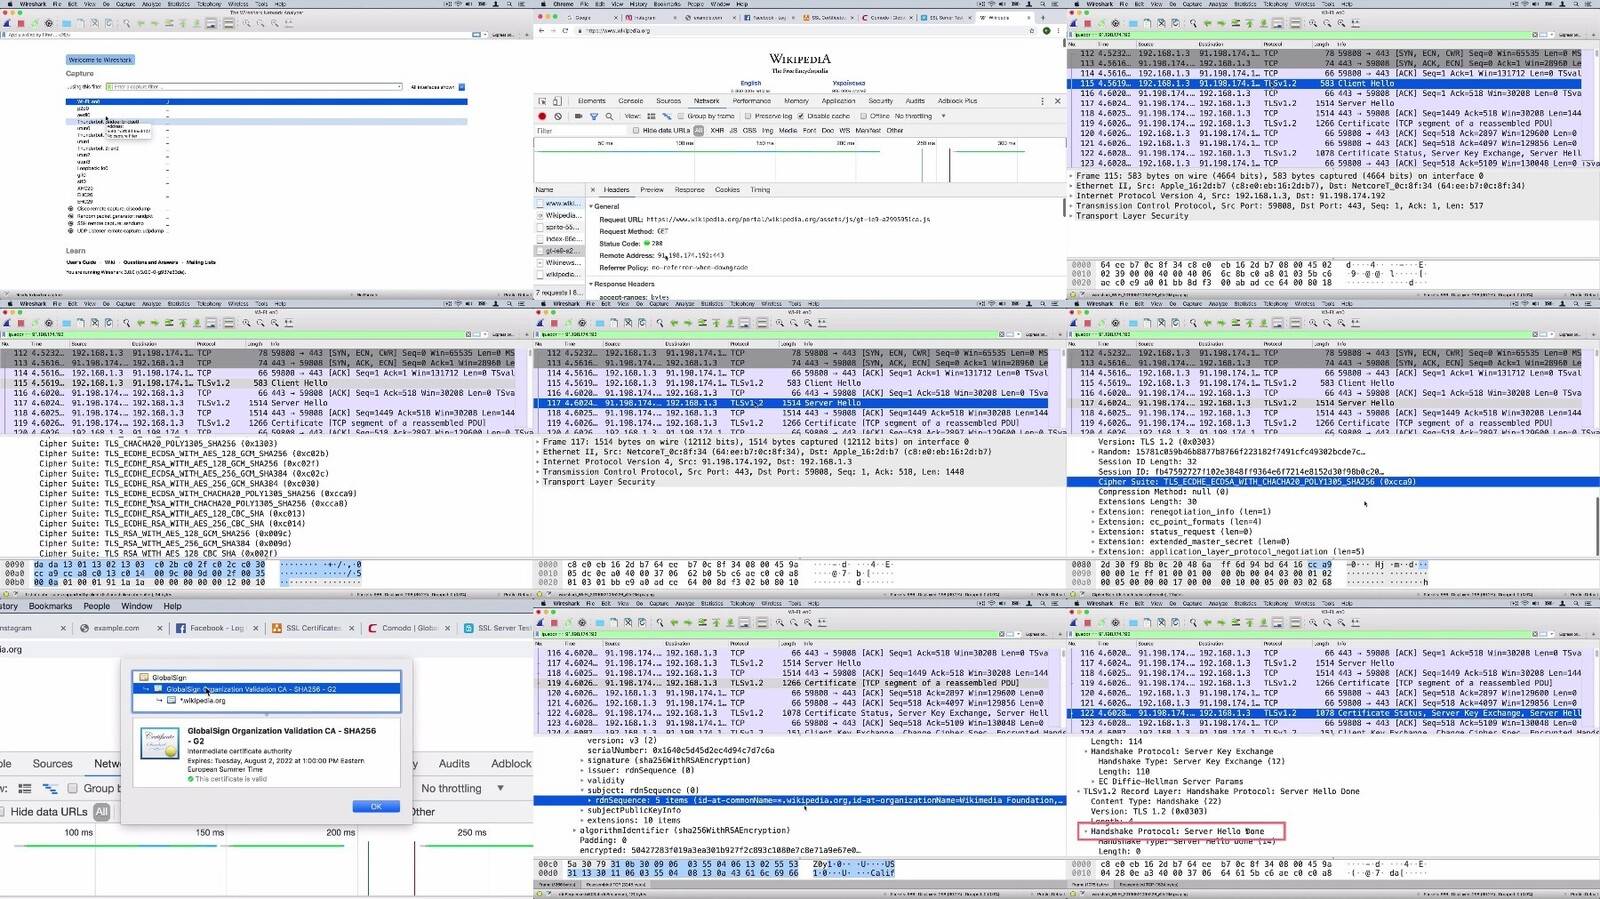The height and width of the screenshot is (899, 1600).
Task: Enable the Group by checkbox in bottom-left Chrome window
Action: 72,788
